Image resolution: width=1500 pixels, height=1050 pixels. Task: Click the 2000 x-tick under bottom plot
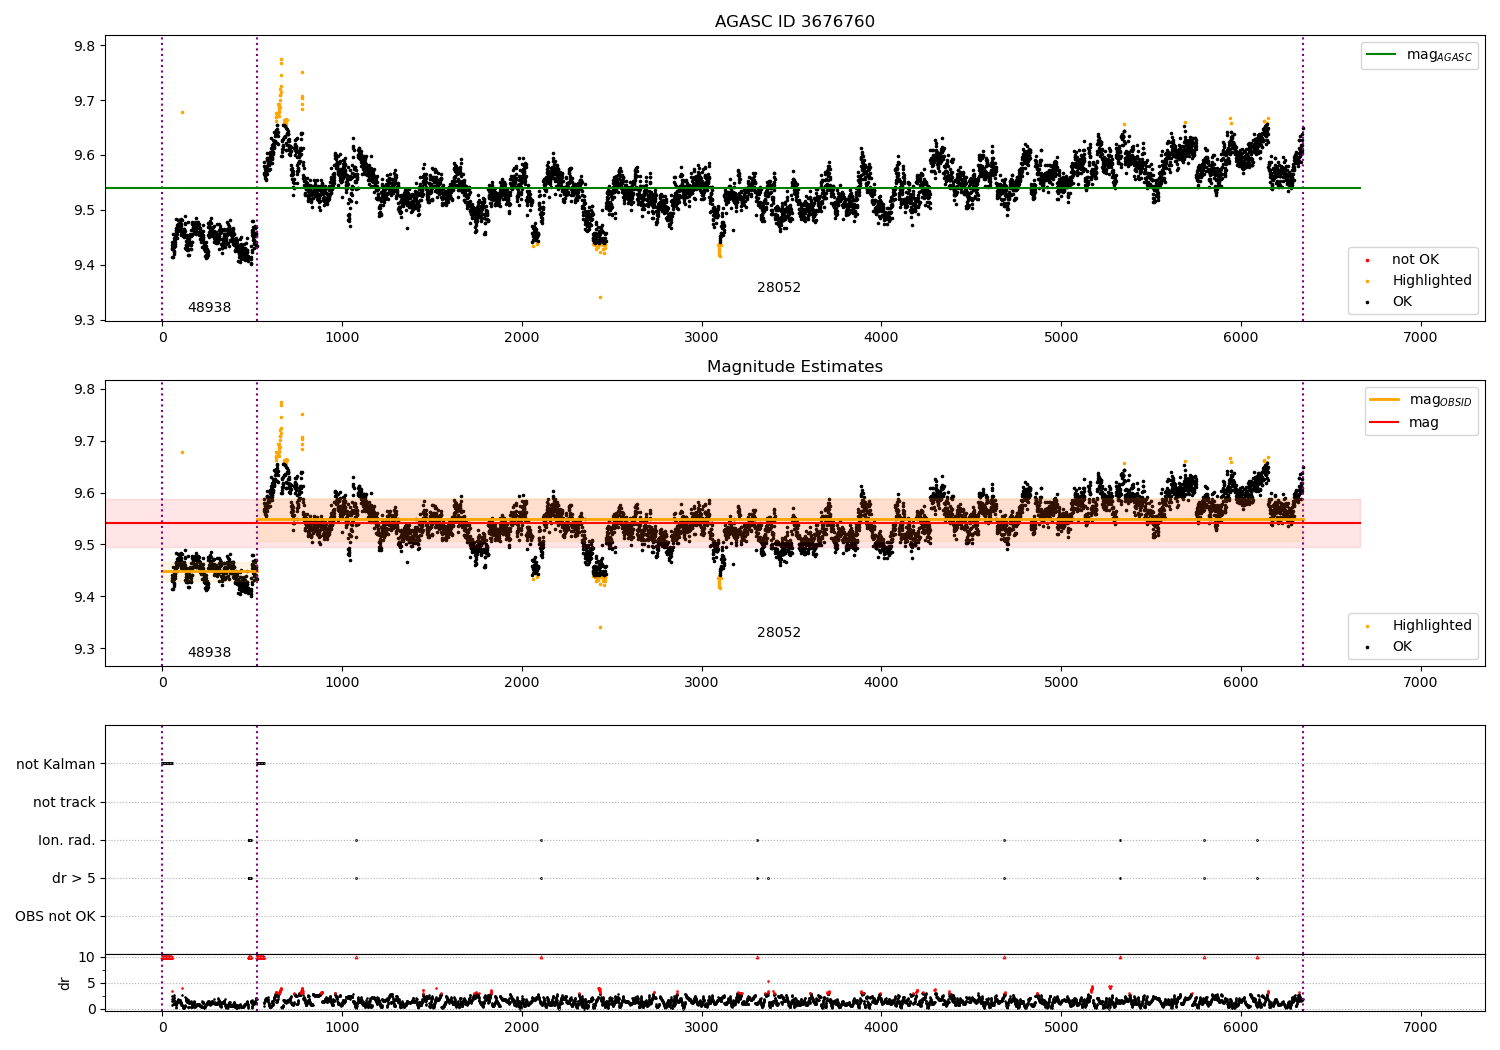point(521,1027)
